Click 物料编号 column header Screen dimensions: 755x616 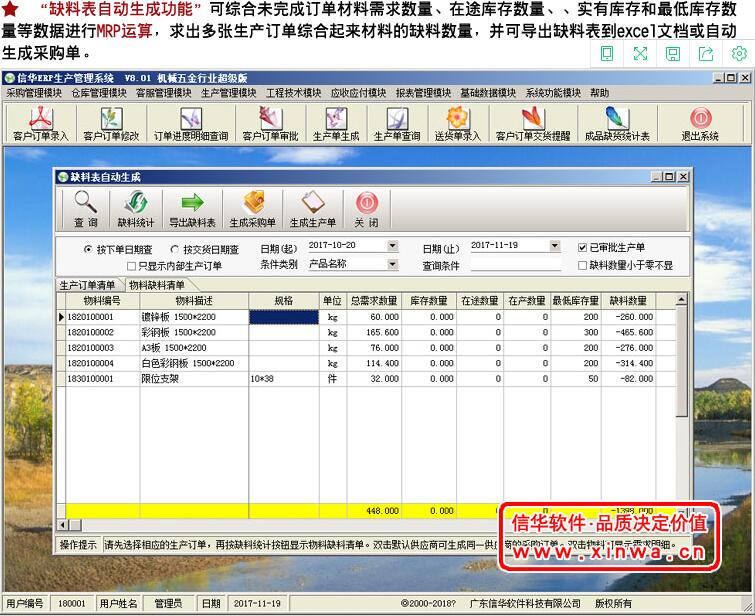[x=102, y=300]
